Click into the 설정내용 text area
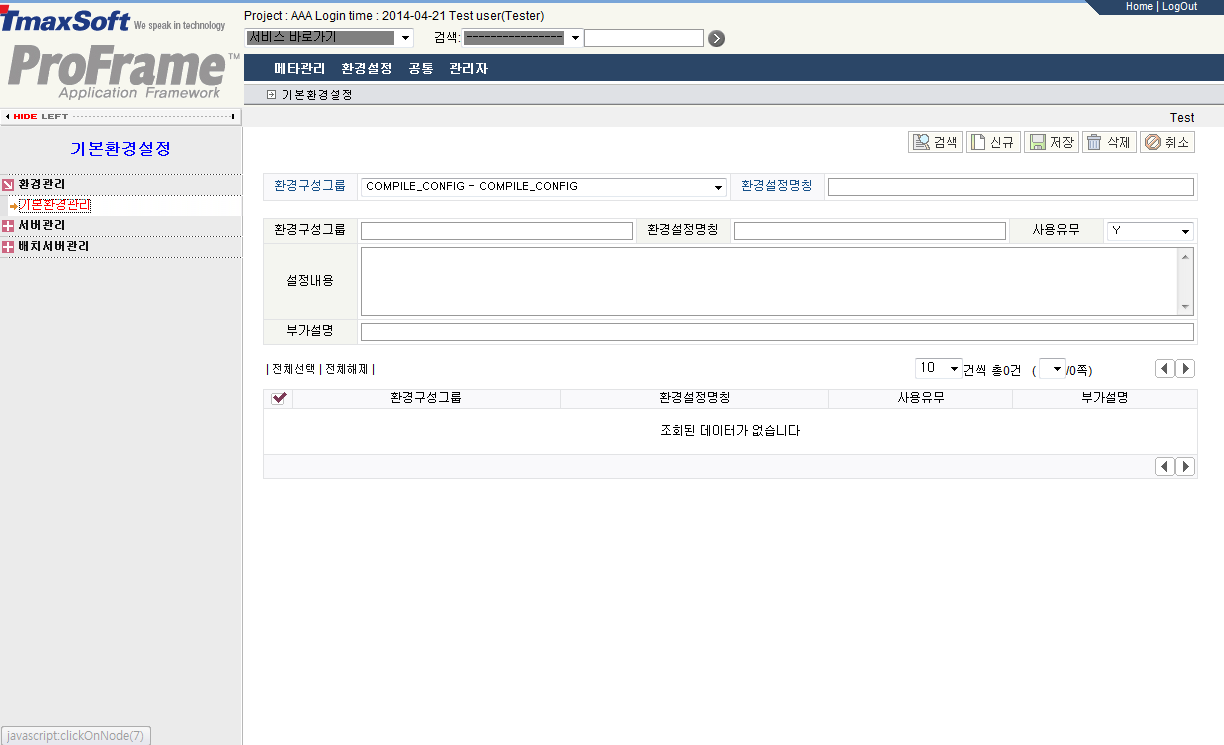 point(770,281)
